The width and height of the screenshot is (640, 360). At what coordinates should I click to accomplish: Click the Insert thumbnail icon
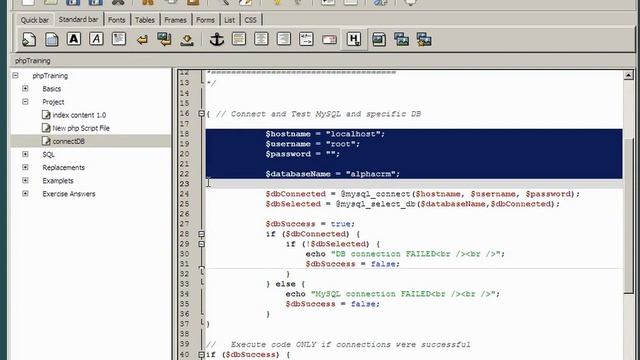[402, 40]
